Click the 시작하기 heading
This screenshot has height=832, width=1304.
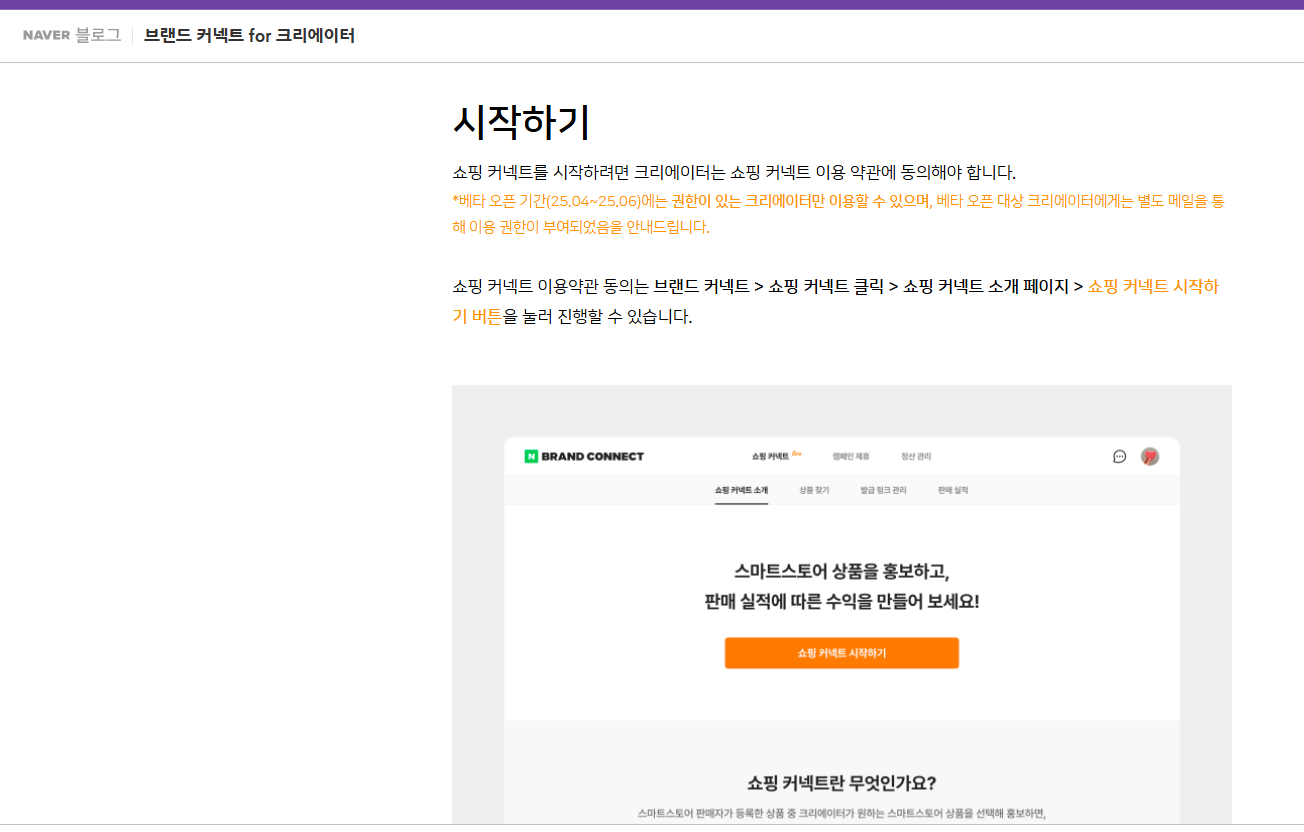(x=521, y=122)
